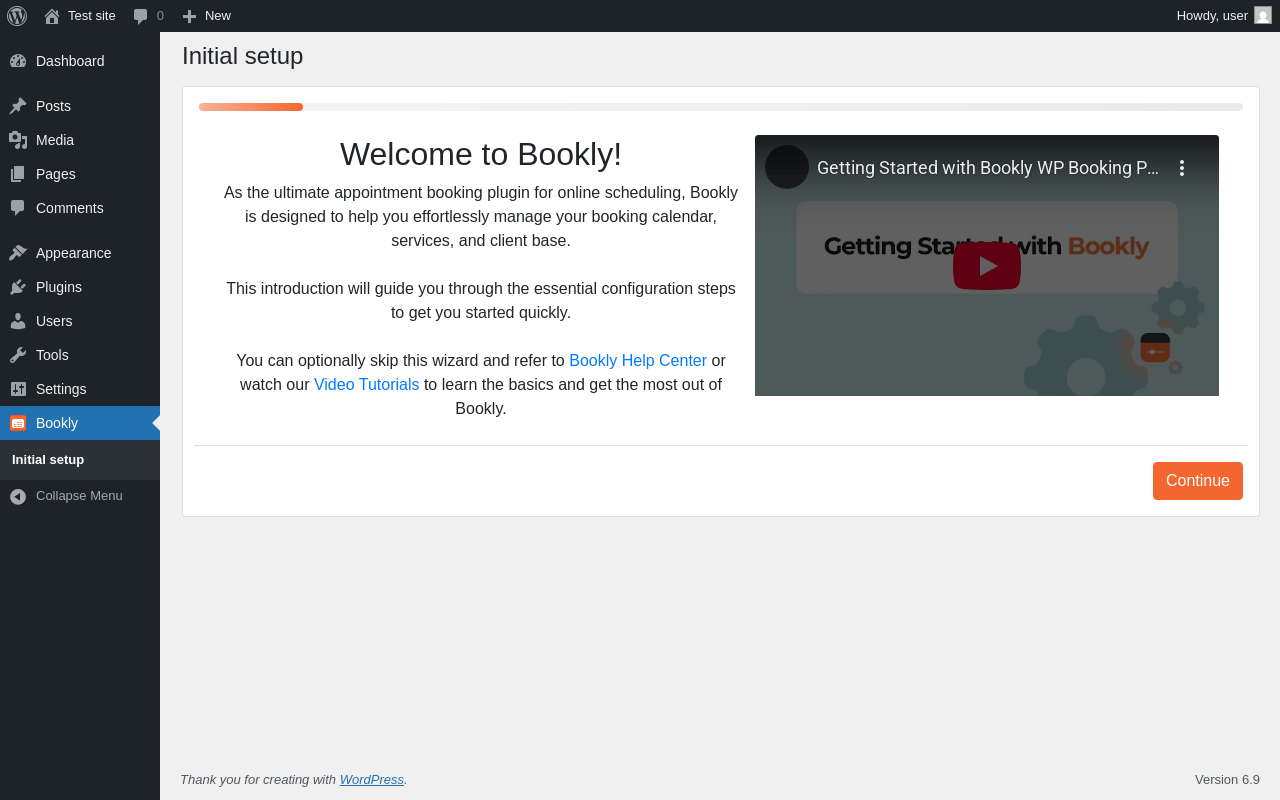The image size is (1280, 800).
Task: Click the Initial setup page title
Action: [x=243, y=56]
